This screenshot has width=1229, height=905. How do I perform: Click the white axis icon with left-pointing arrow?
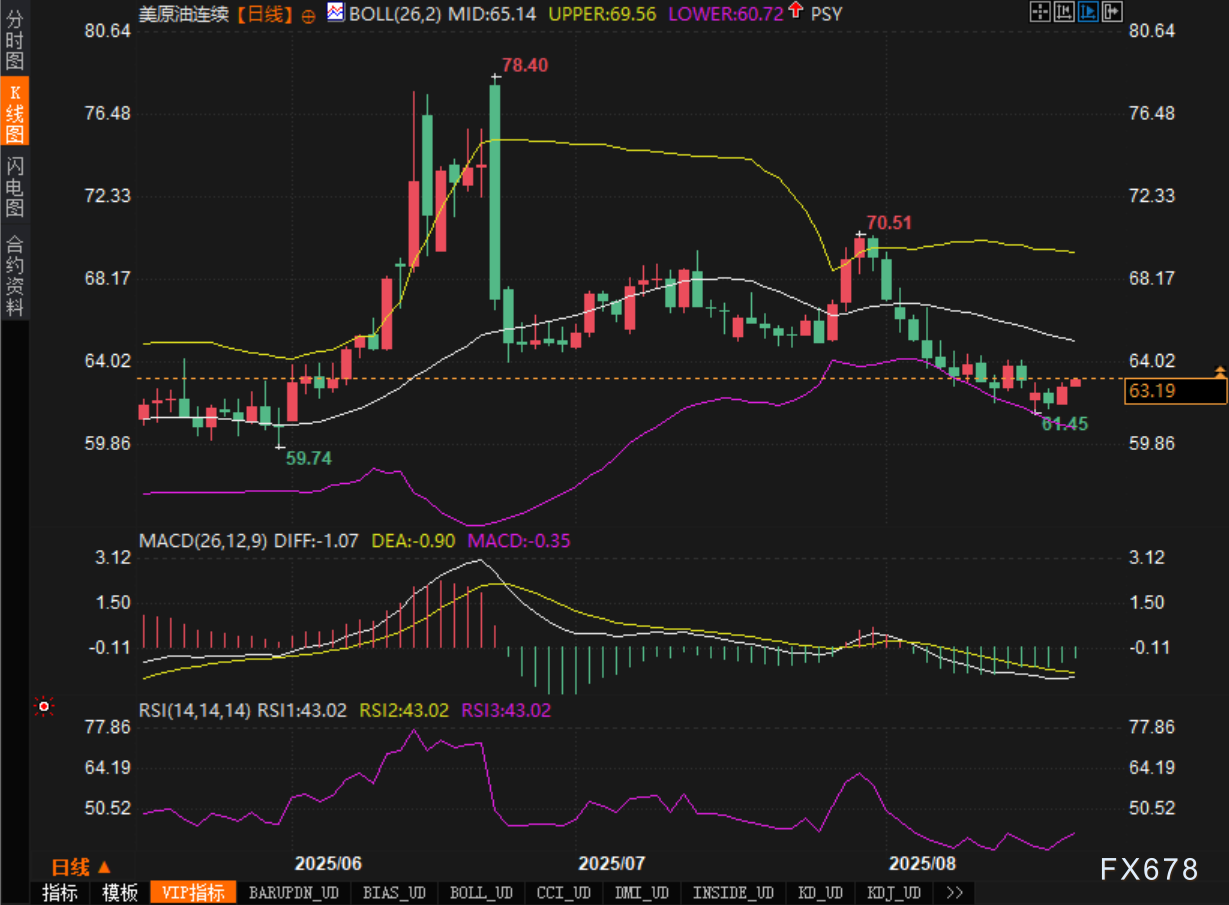pyautogui.click(x=1064, y=12)
